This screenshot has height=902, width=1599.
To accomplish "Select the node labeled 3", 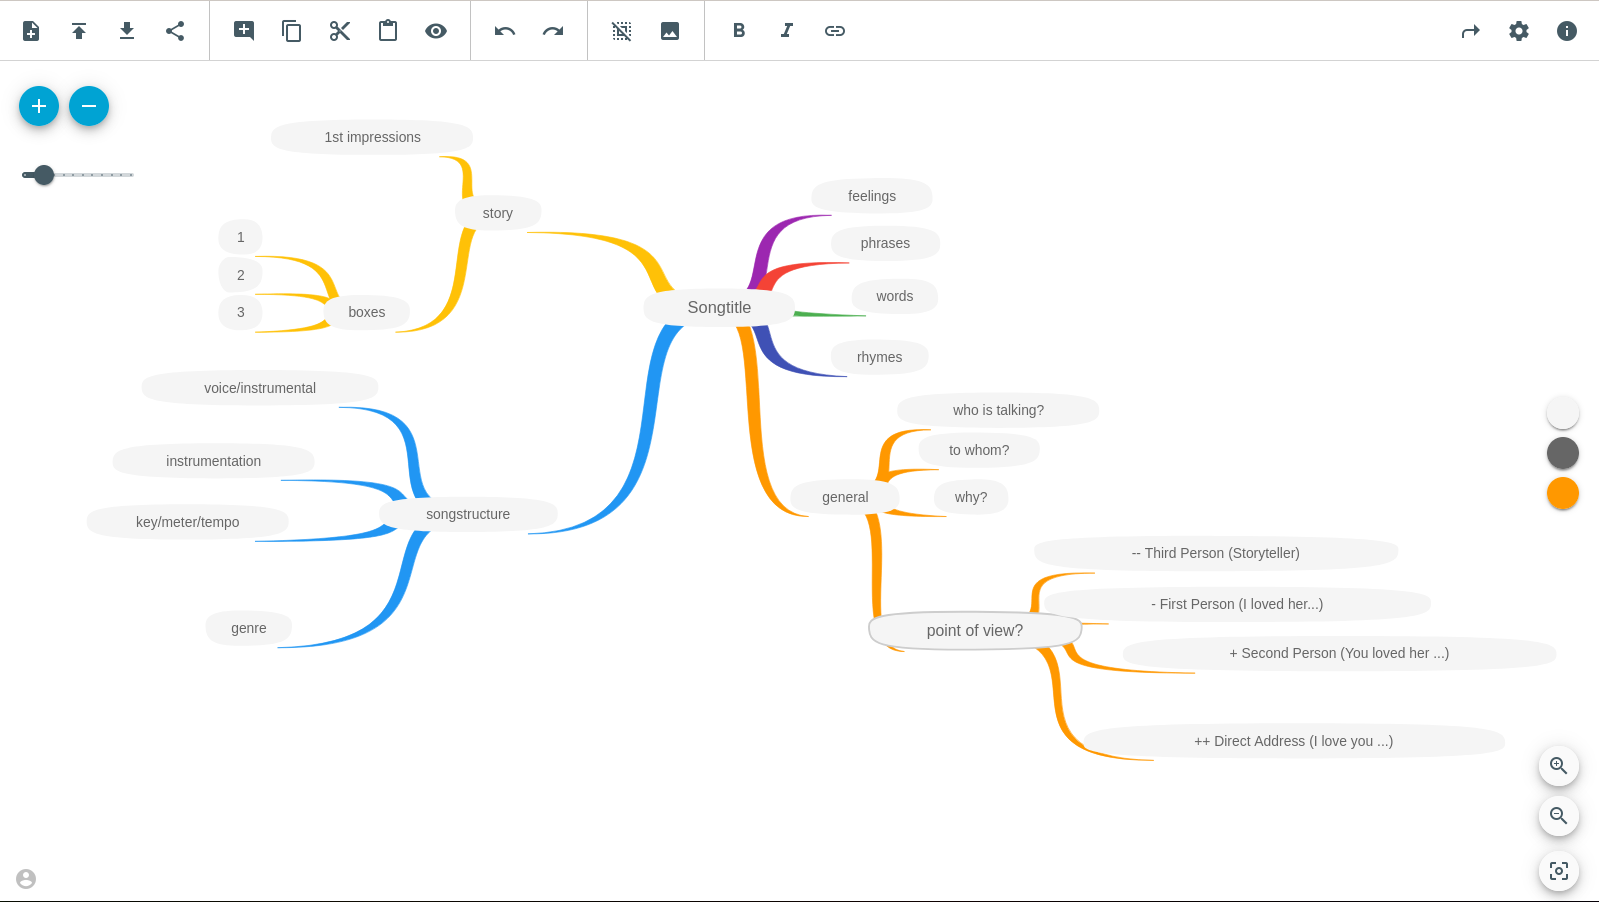I will (240, 312).
